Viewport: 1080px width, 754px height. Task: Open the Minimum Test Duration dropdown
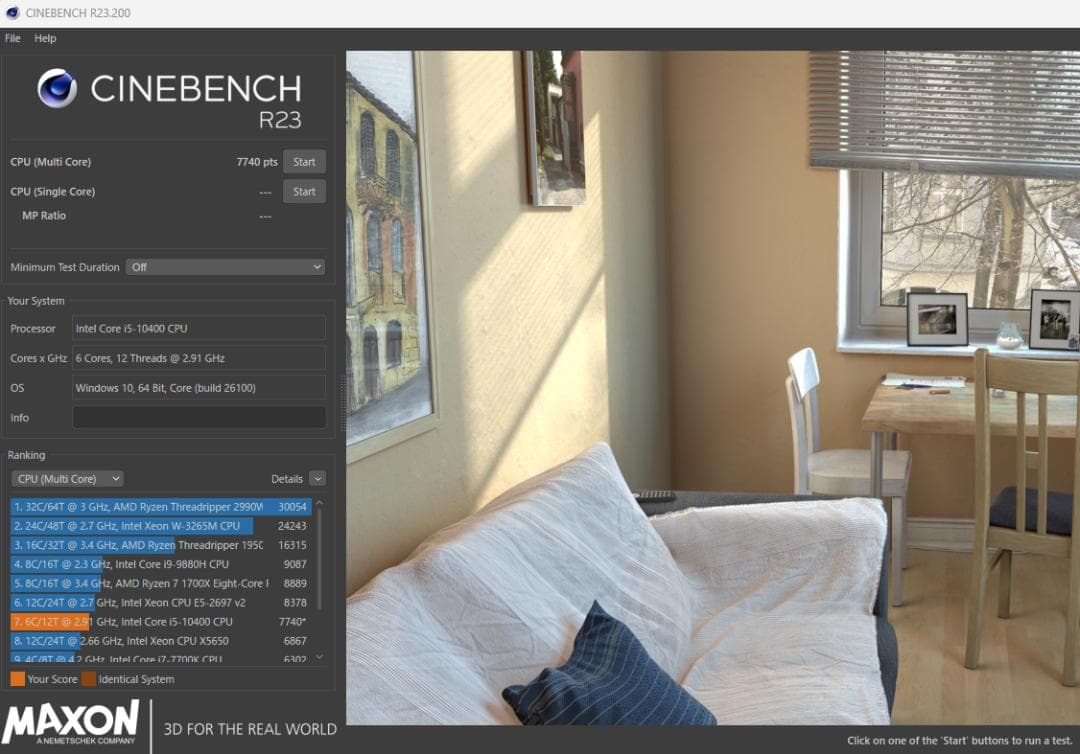225,267
